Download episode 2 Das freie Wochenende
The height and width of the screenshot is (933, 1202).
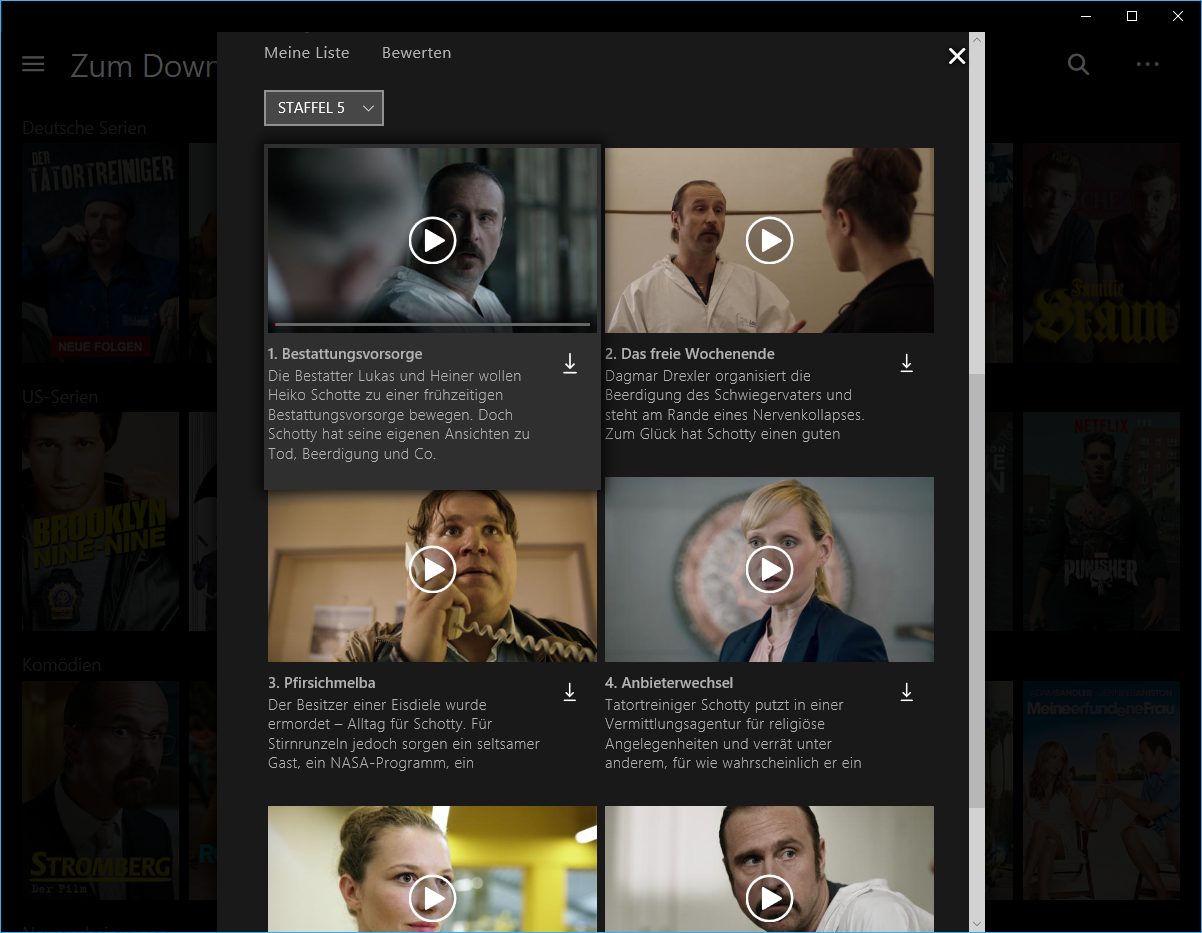[907, 364]
